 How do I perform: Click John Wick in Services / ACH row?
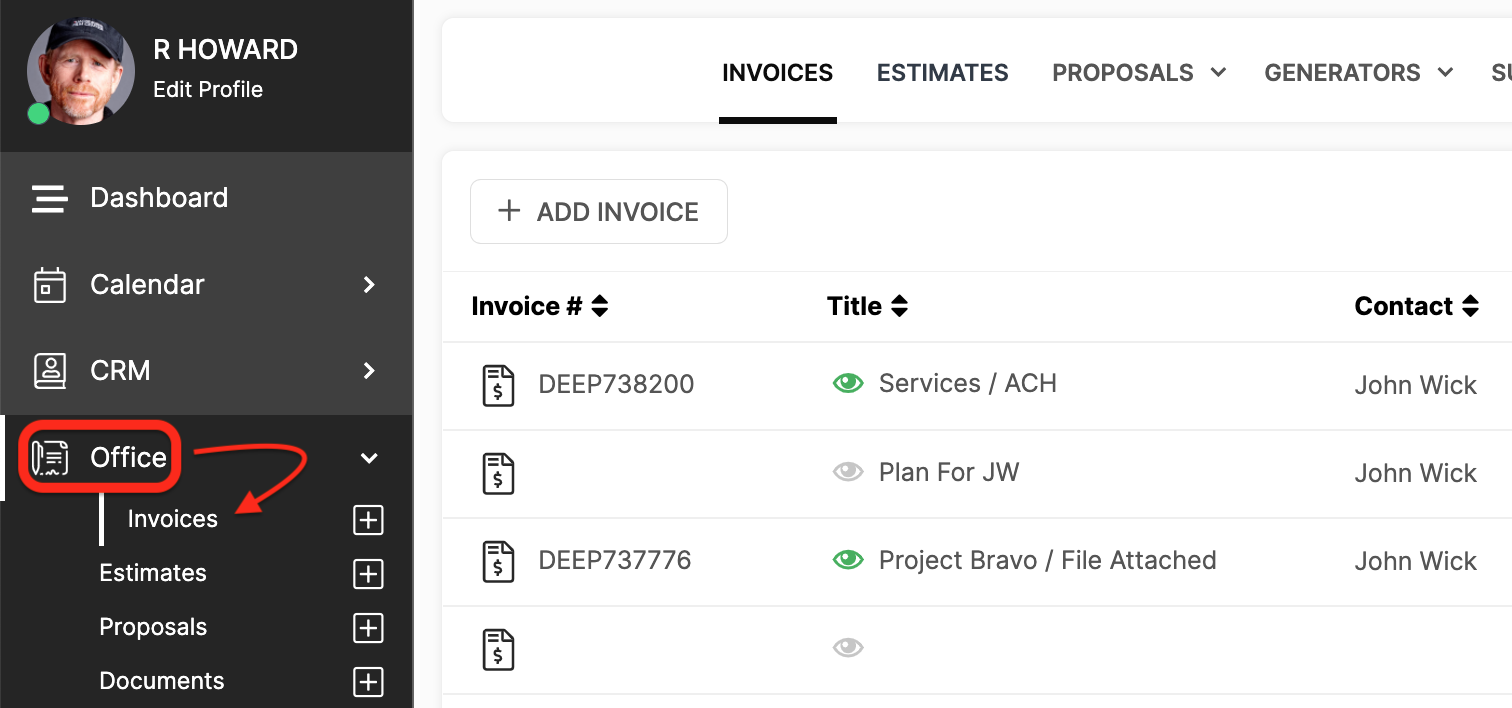(1416, 385)
